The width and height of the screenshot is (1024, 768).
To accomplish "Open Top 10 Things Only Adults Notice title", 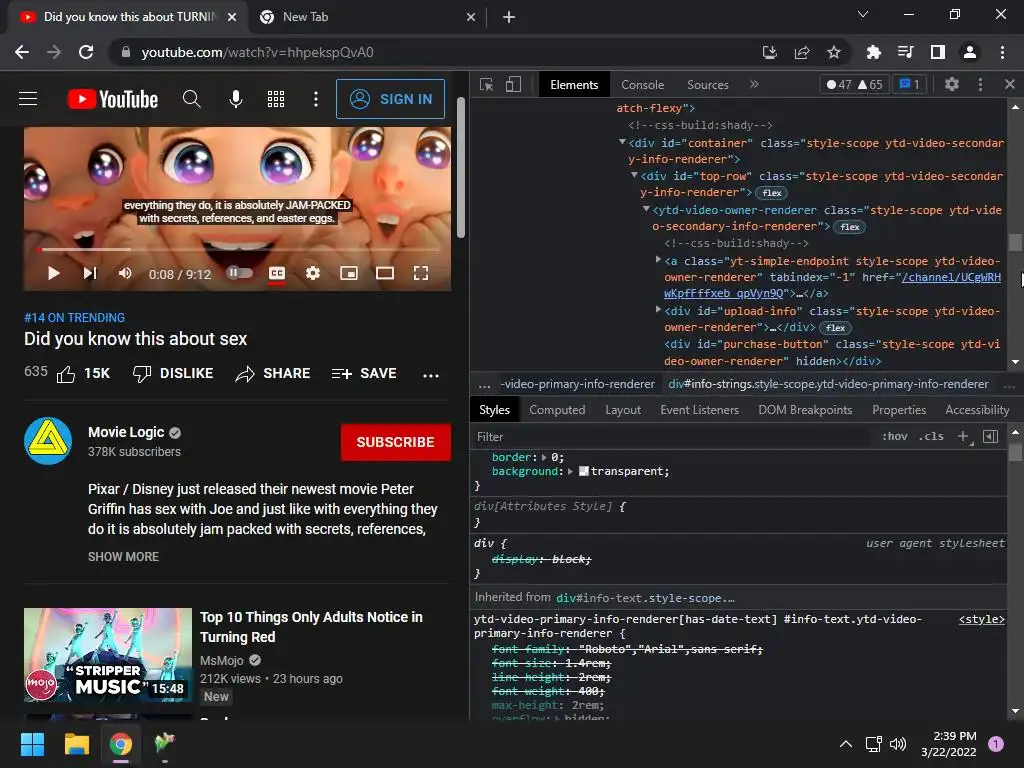I will point(311,627).
